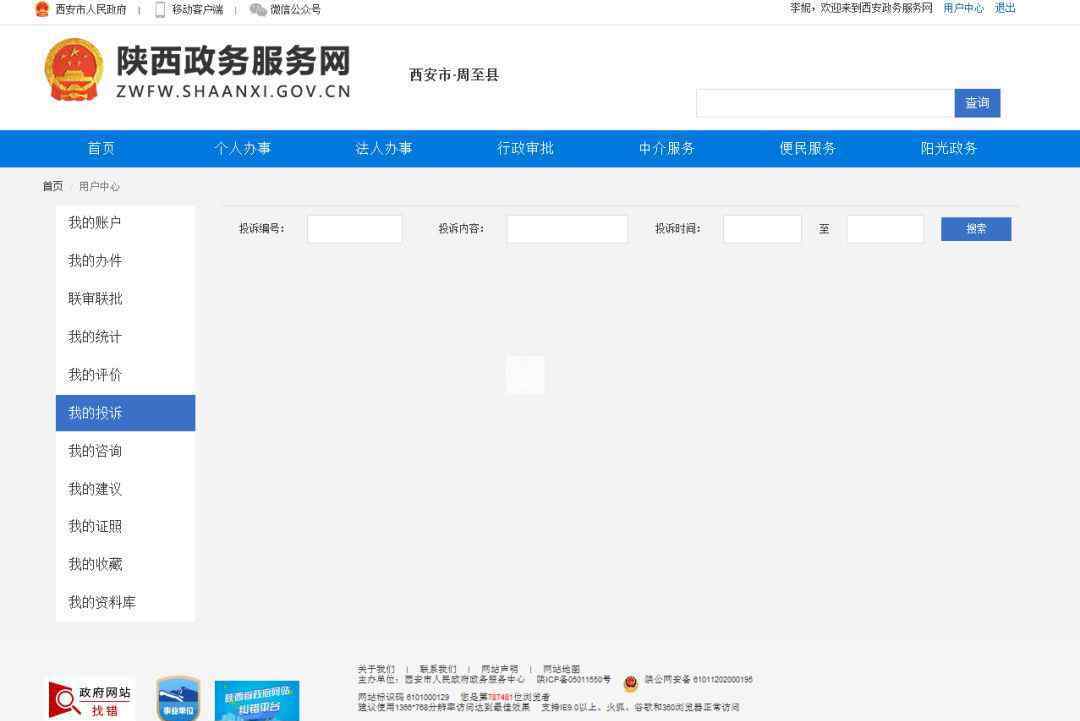The height and width of the screenshot is (721, 1080).
Task: Open 我的办件 in the sidebar
Action: (x=96, y=261)
